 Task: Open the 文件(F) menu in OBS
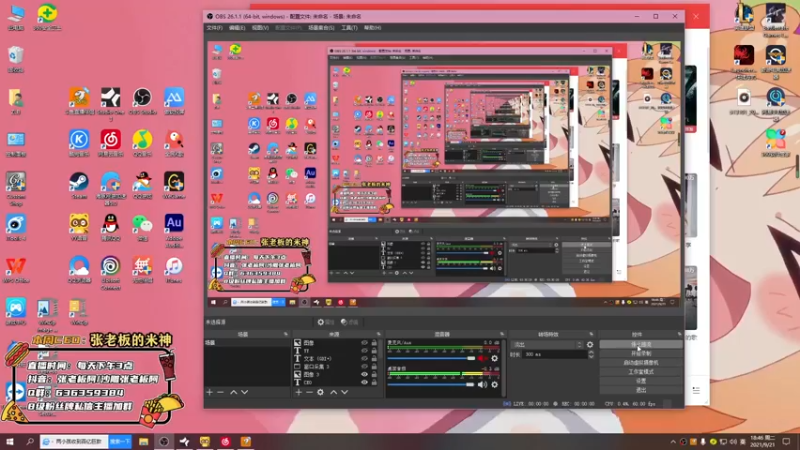click(214, 28)
